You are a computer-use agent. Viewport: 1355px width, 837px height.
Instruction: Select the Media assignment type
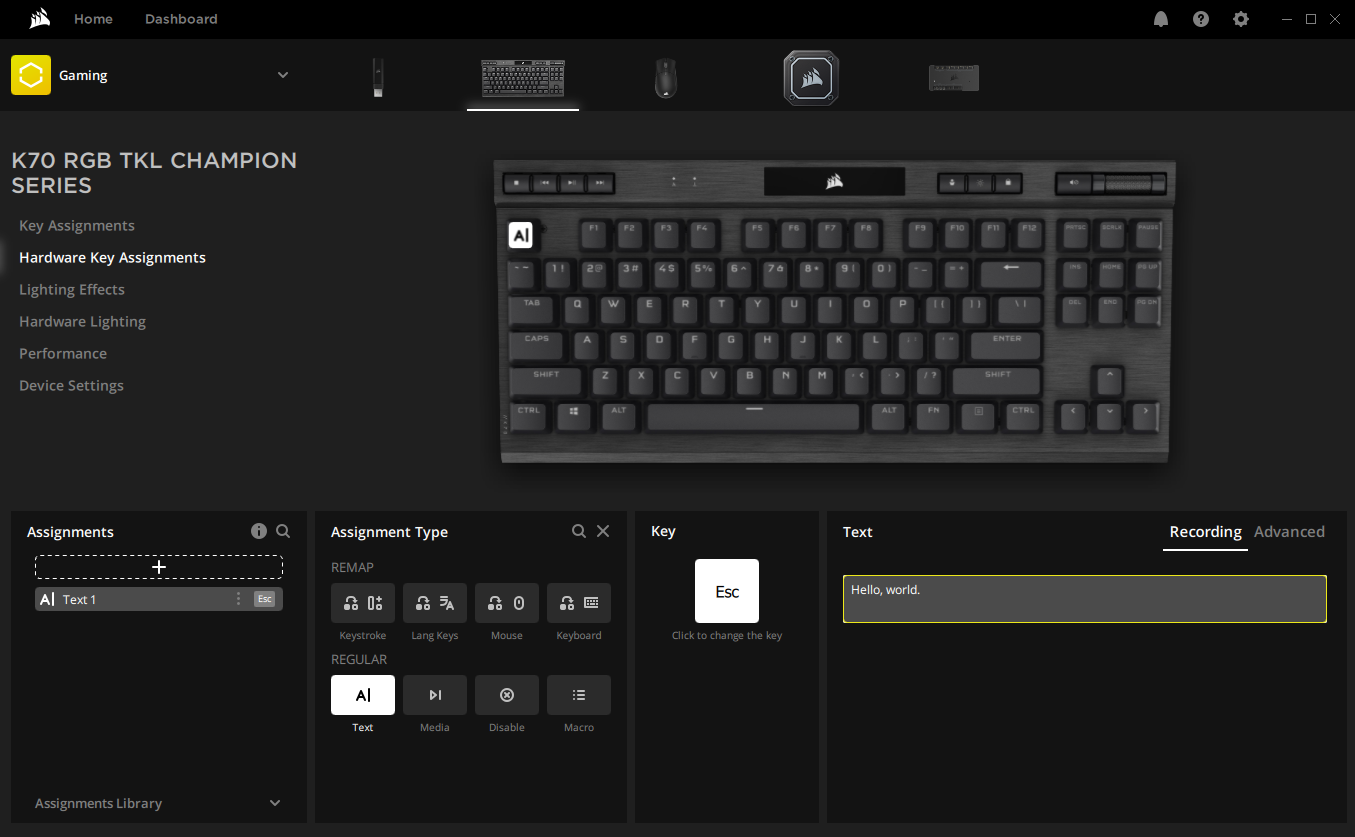click(x=434, y=694)
